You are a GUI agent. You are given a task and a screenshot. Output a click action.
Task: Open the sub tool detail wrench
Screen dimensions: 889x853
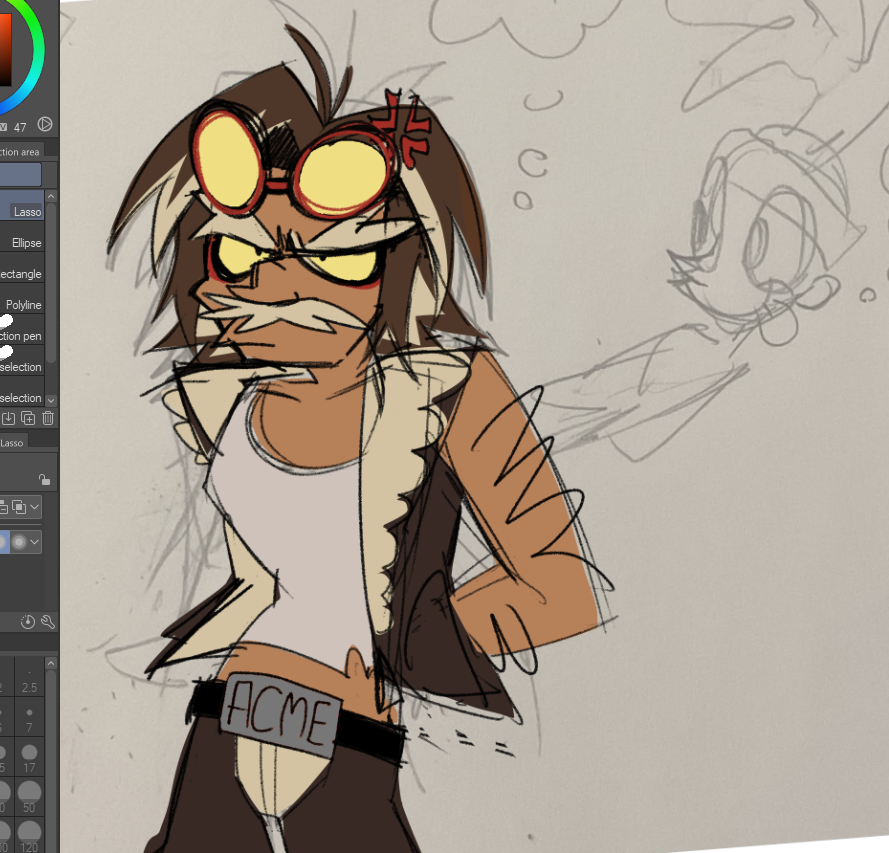pos(48,622)
